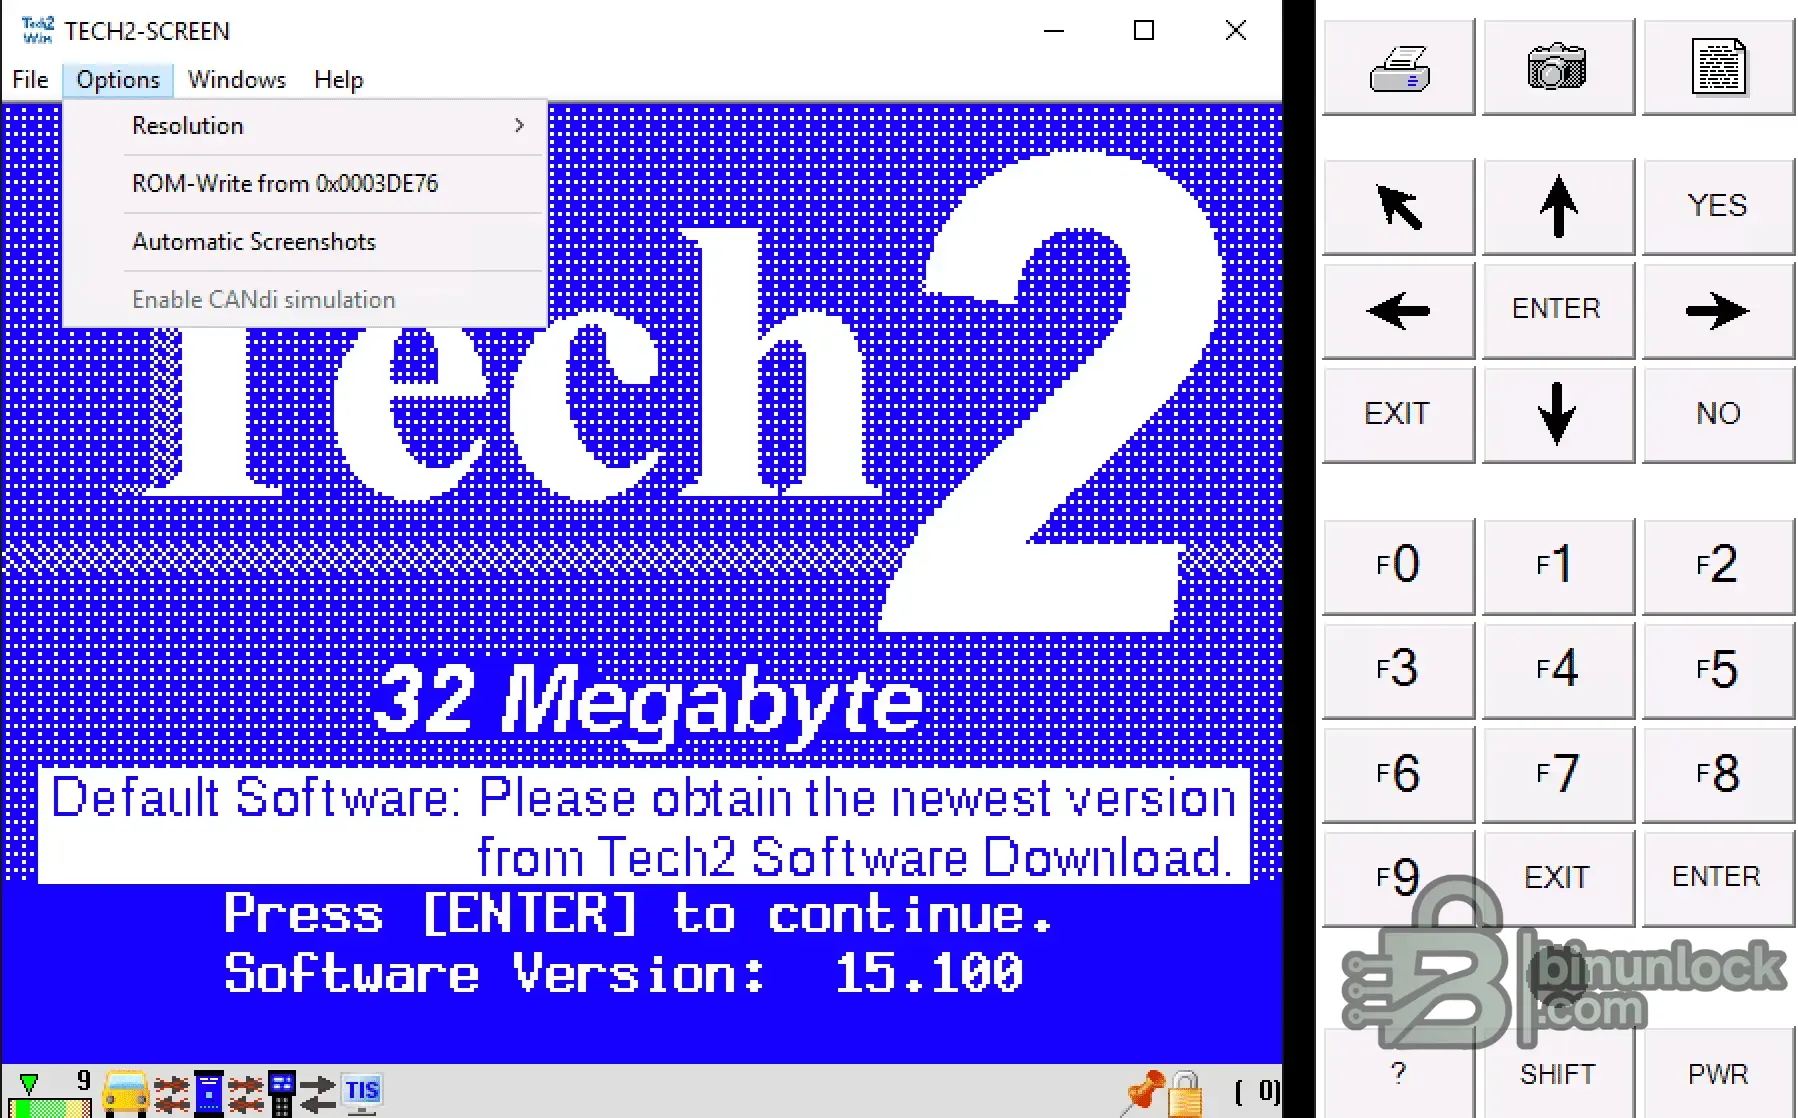Screen dimensions: 1798x1118
Task: Click 'from Tech2 Software Download.' text
Action: coord(854,857)
